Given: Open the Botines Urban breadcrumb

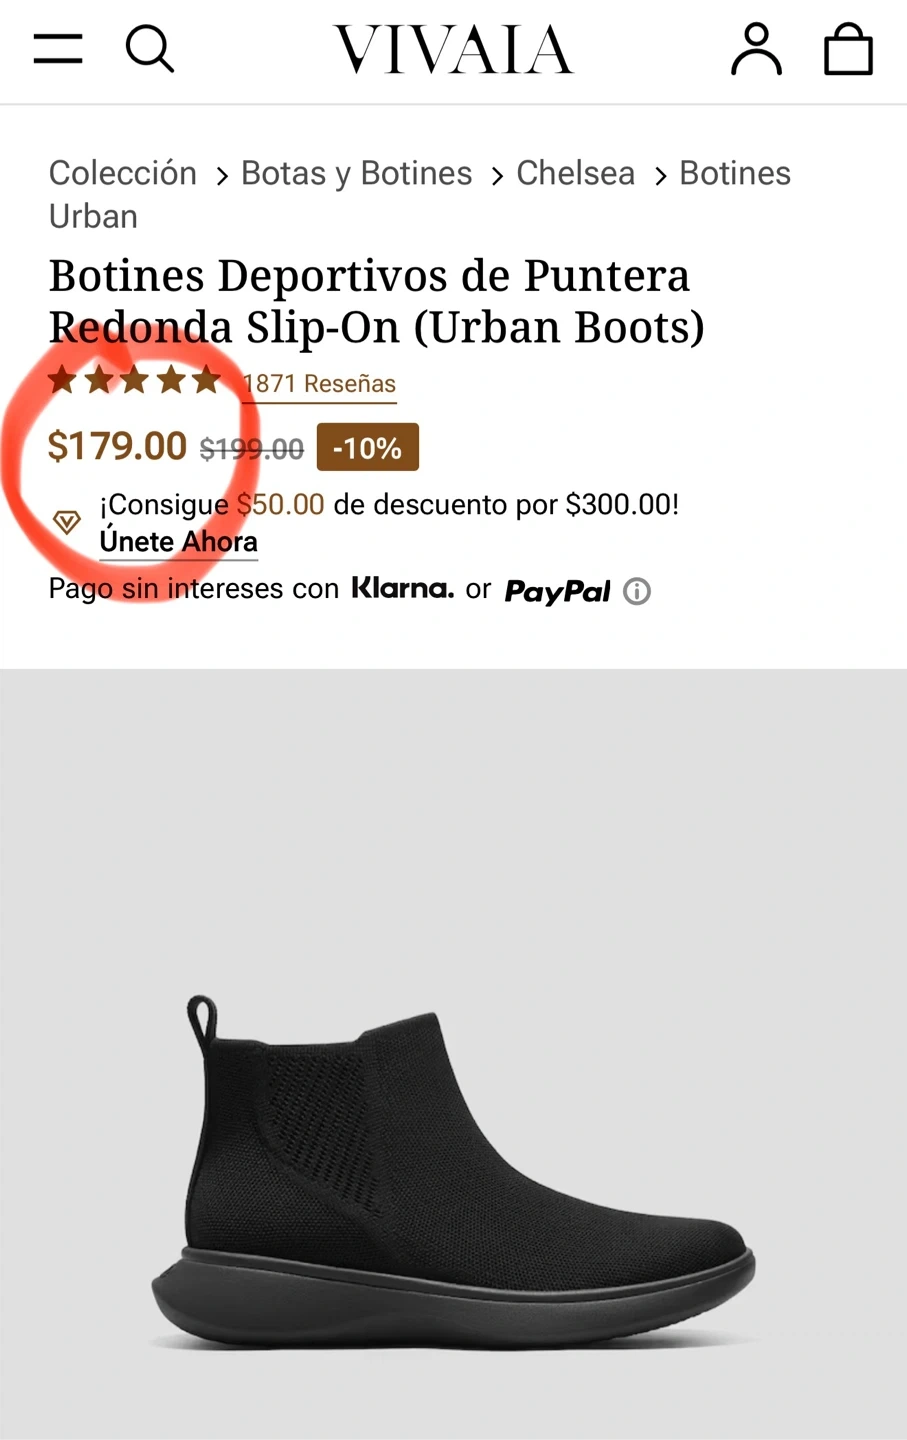Looking at the screenshot, I should coord(734,173).
